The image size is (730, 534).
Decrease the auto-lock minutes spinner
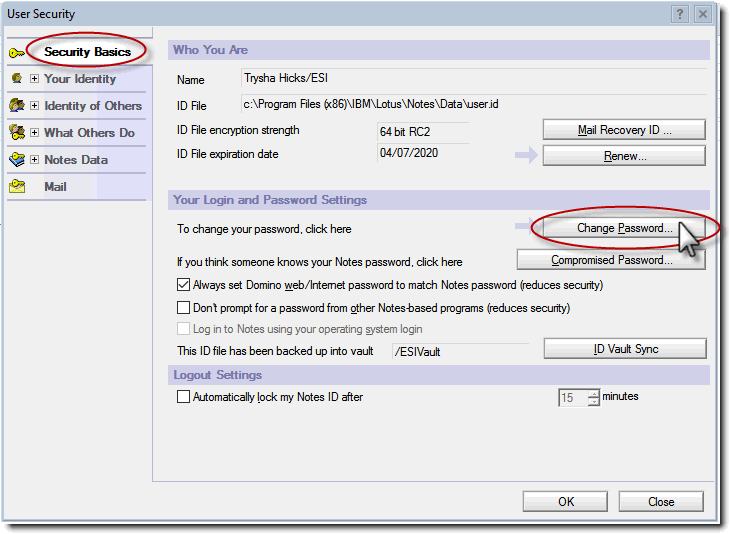pos(594,402)
